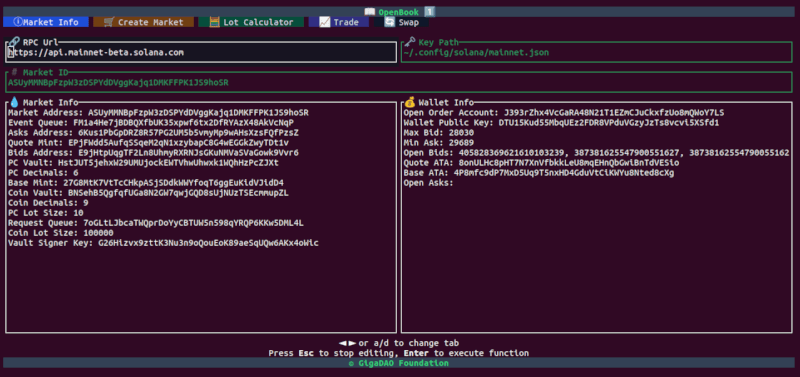Image resolution: width=800 pixels, height=377 pixels.
Task: Focus the Key Path input field
Action: click(596, 53)
